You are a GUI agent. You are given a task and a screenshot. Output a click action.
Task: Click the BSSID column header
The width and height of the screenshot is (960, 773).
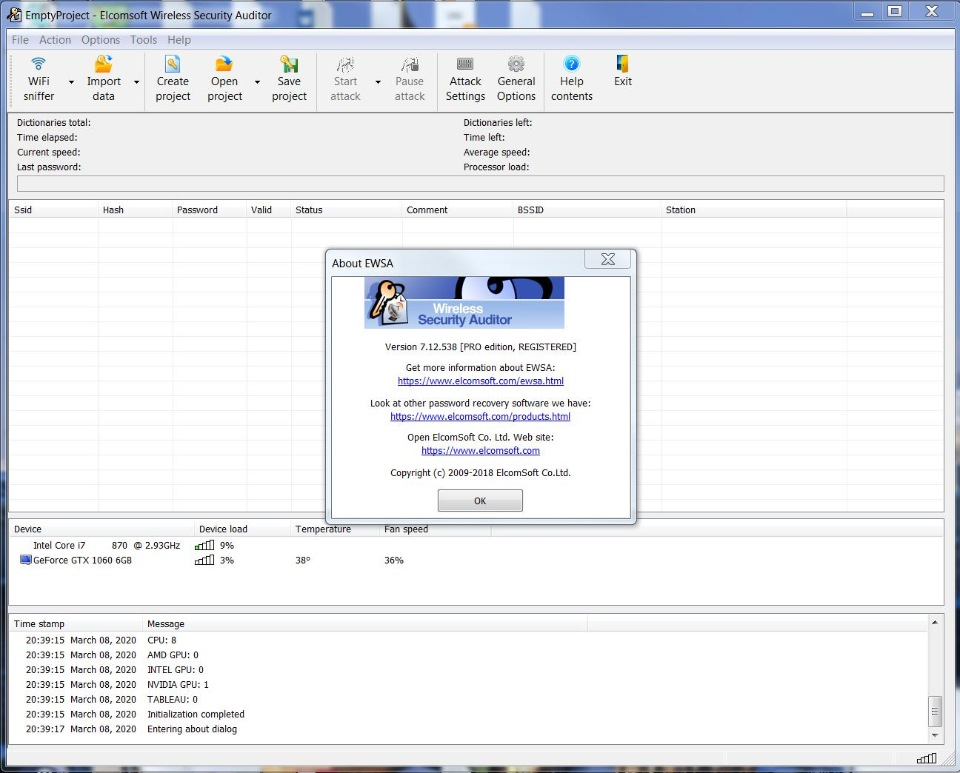click(x=587, y=209)
